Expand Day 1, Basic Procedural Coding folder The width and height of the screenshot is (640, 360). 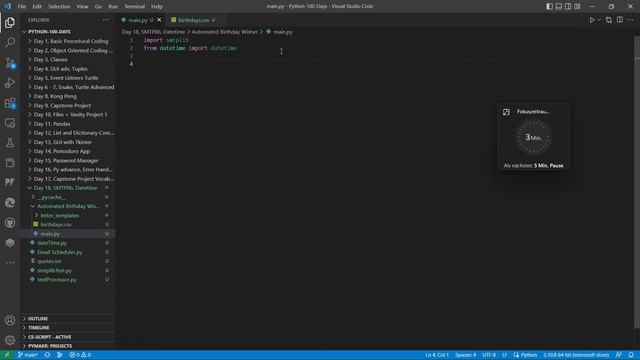pos(68,41)
